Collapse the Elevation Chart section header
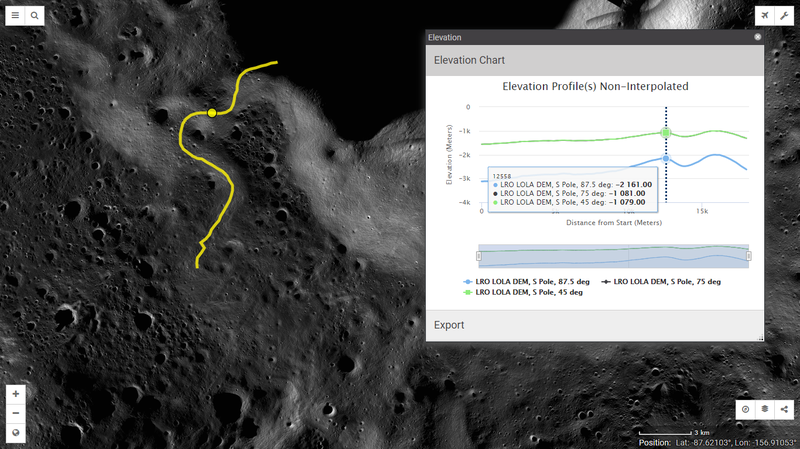Image resolution: width=800 pixels, height=449 pixels. pyautogui.click(x=595, y=60)
